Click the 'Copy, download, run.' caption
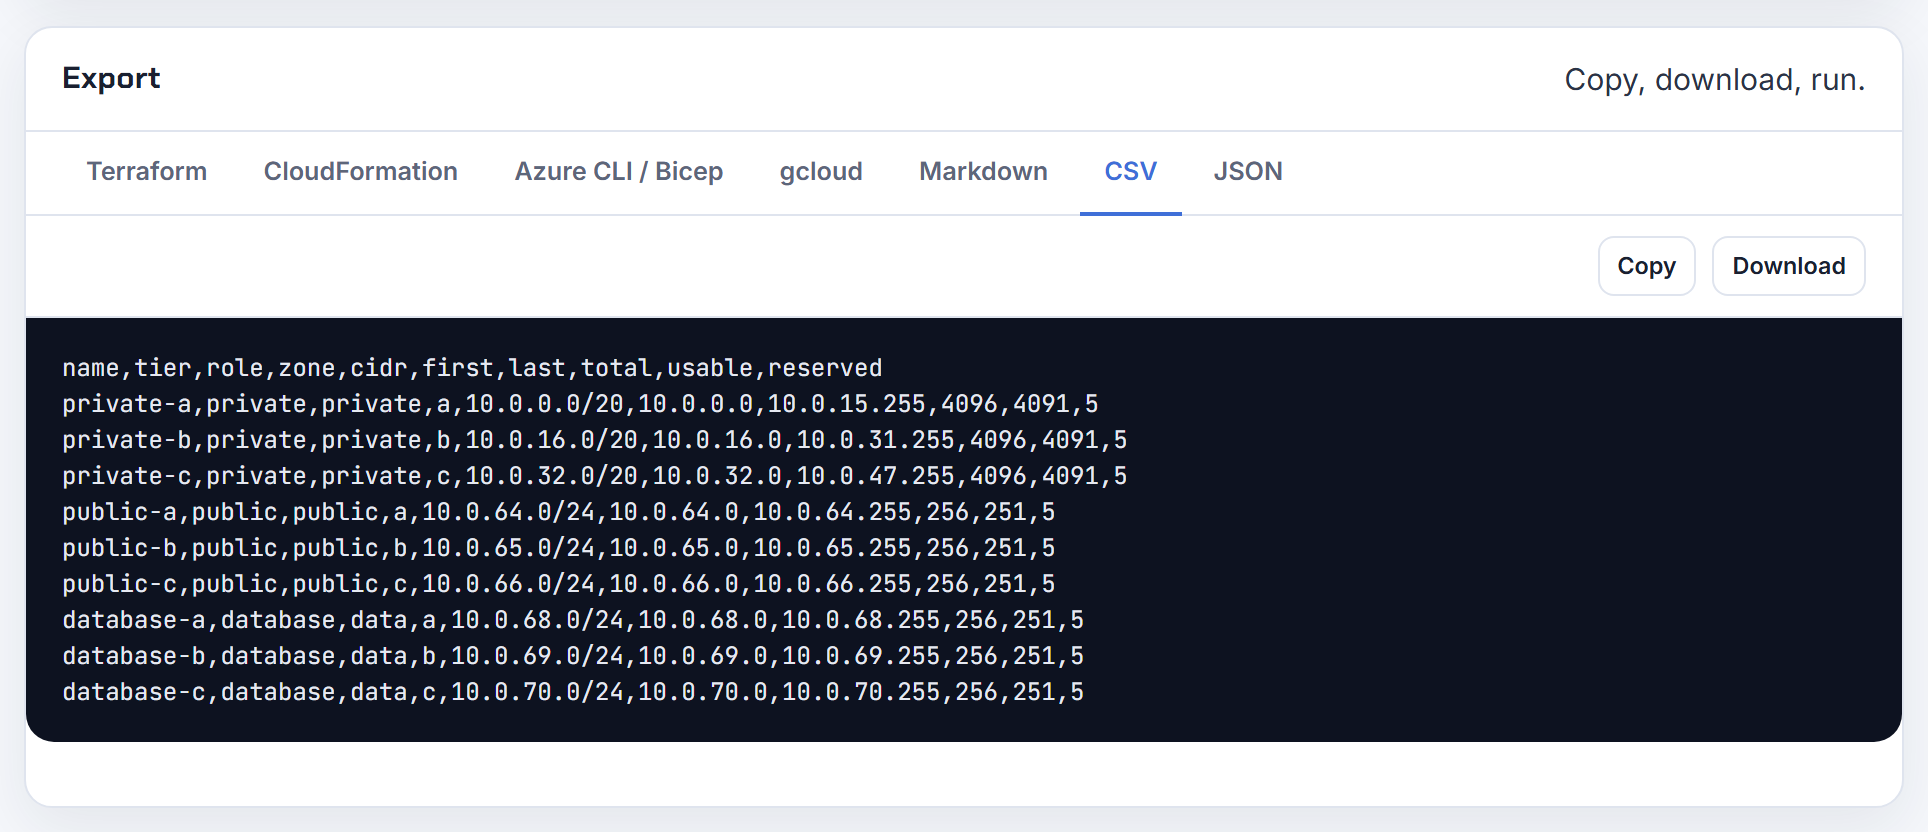The image size is (1928, 832). 1715,80
